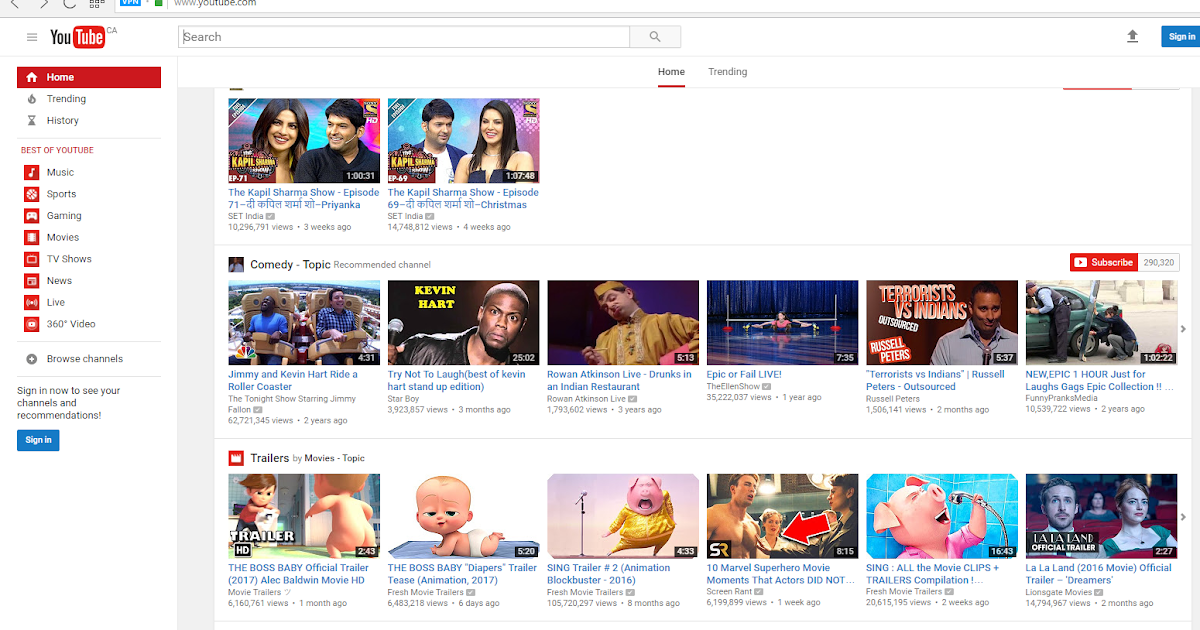Image resolution: width=1200 pixels, height=630 pixels.
Task: Click the Music icon in Best of YouTube
Action: click(32, 172)
